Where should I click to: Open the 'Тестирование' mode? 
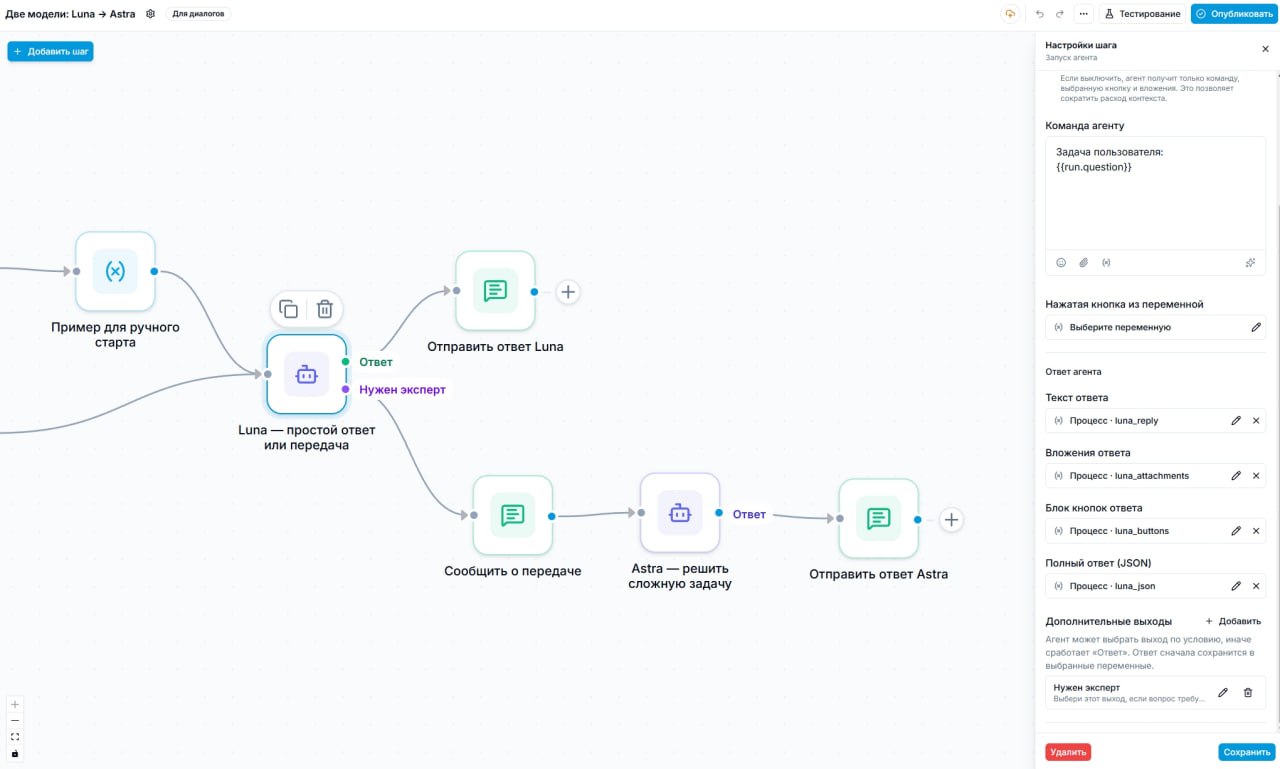click(1142, 14)
